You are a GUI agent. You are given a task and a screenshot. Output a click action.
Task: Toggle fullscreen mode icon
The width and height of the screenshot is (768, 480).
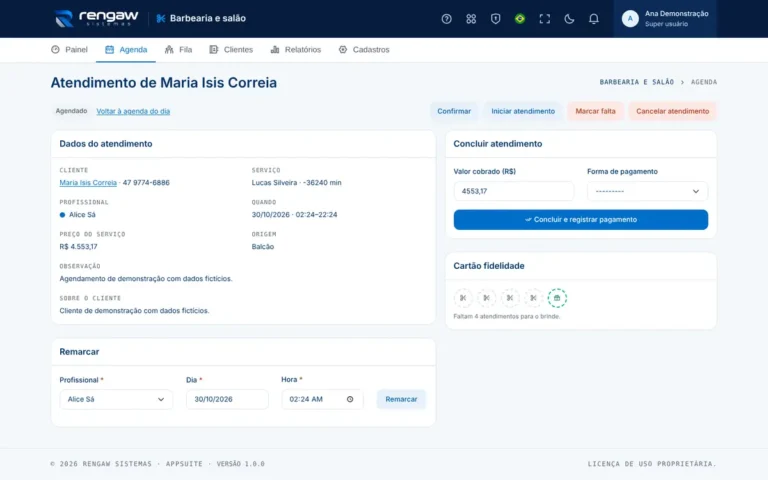[x=544, y=19]
